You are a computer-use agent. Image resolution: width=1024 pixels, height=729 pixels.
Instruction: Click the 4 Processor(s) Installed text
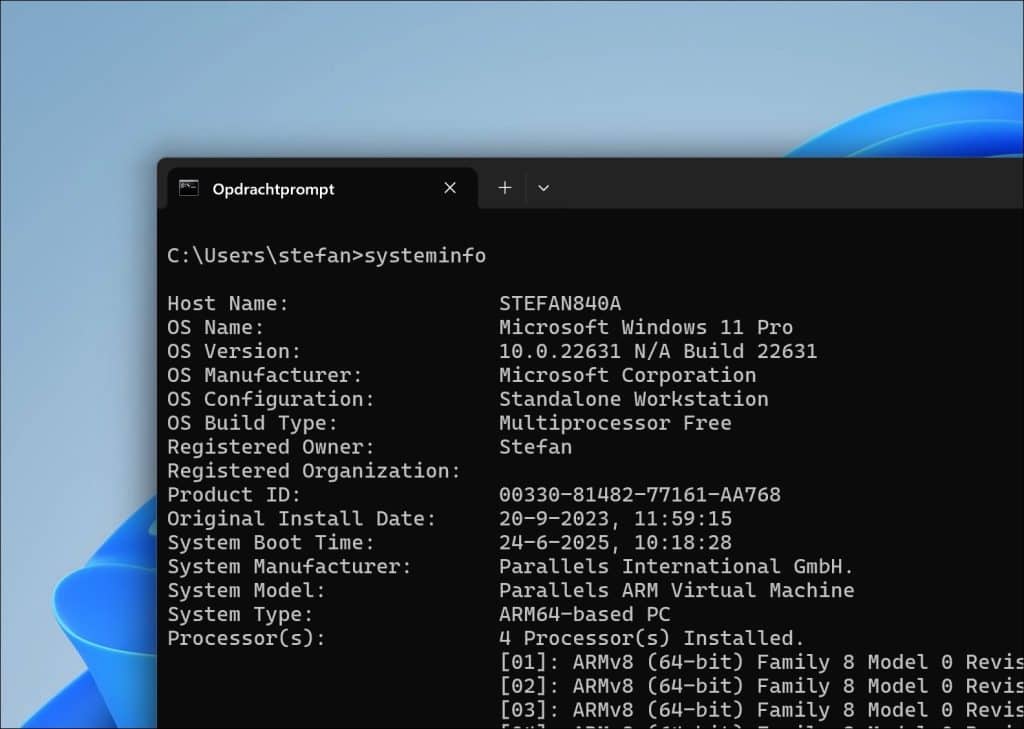(x=652, y=638)
